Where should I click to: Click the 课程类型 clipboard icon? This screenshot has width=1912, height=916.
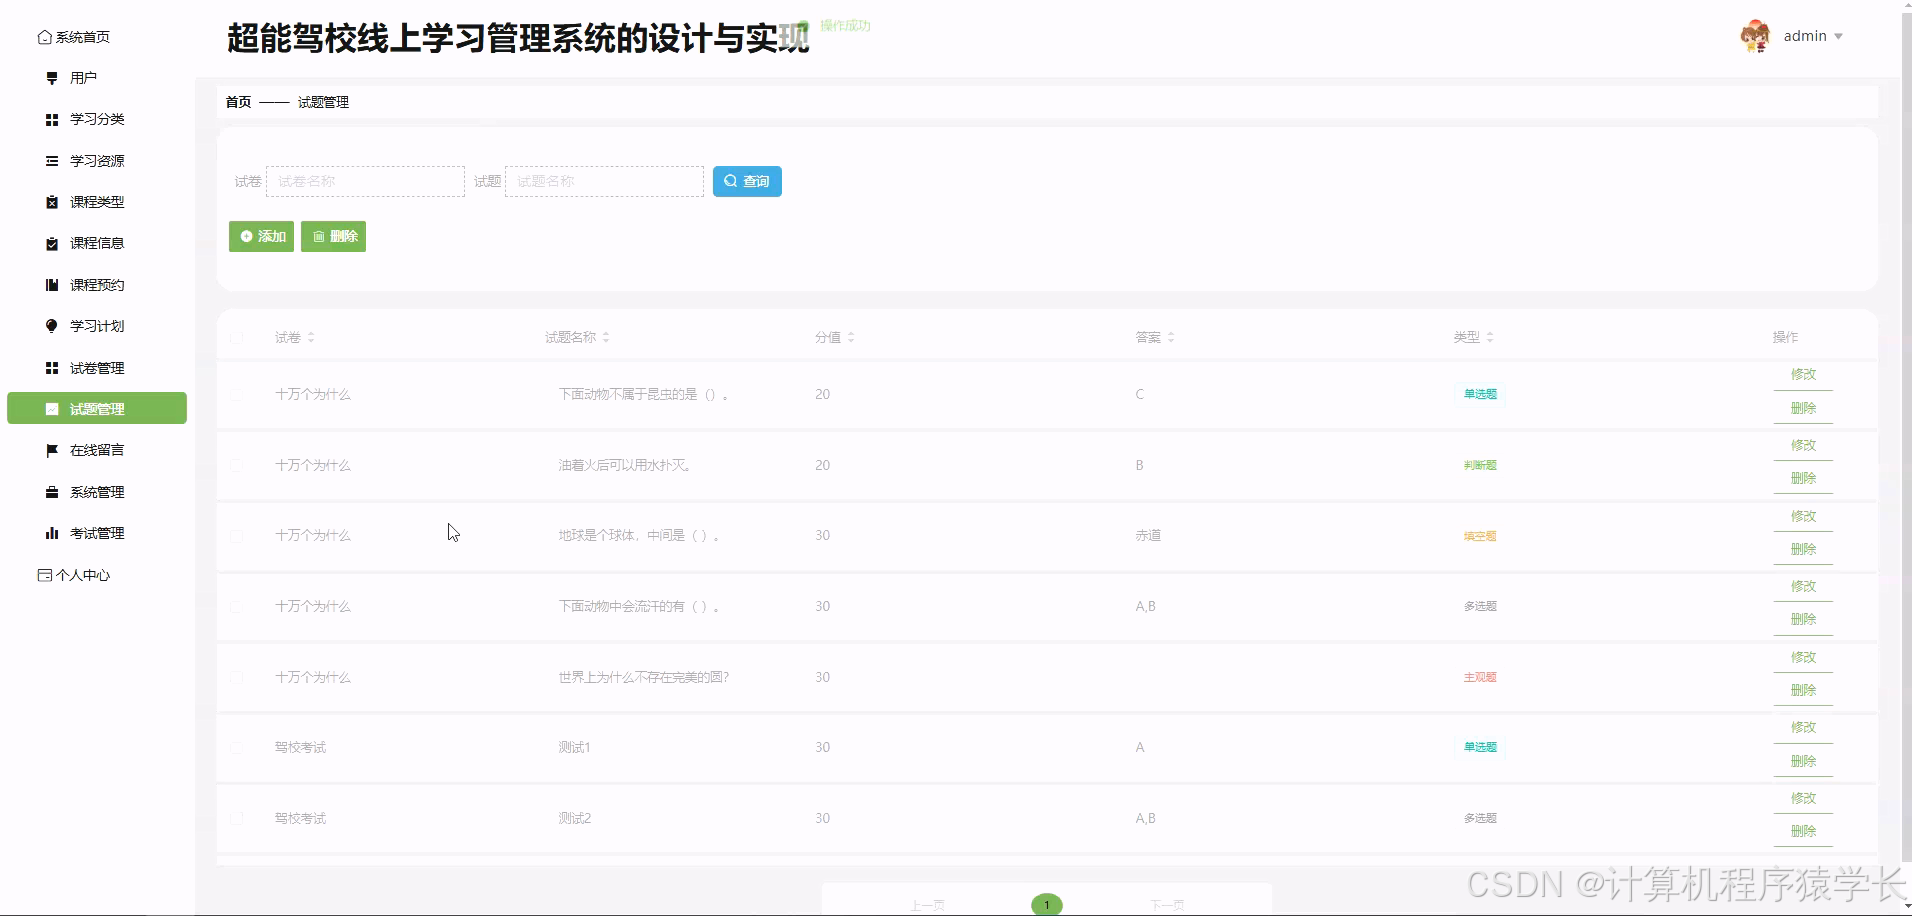52,202
